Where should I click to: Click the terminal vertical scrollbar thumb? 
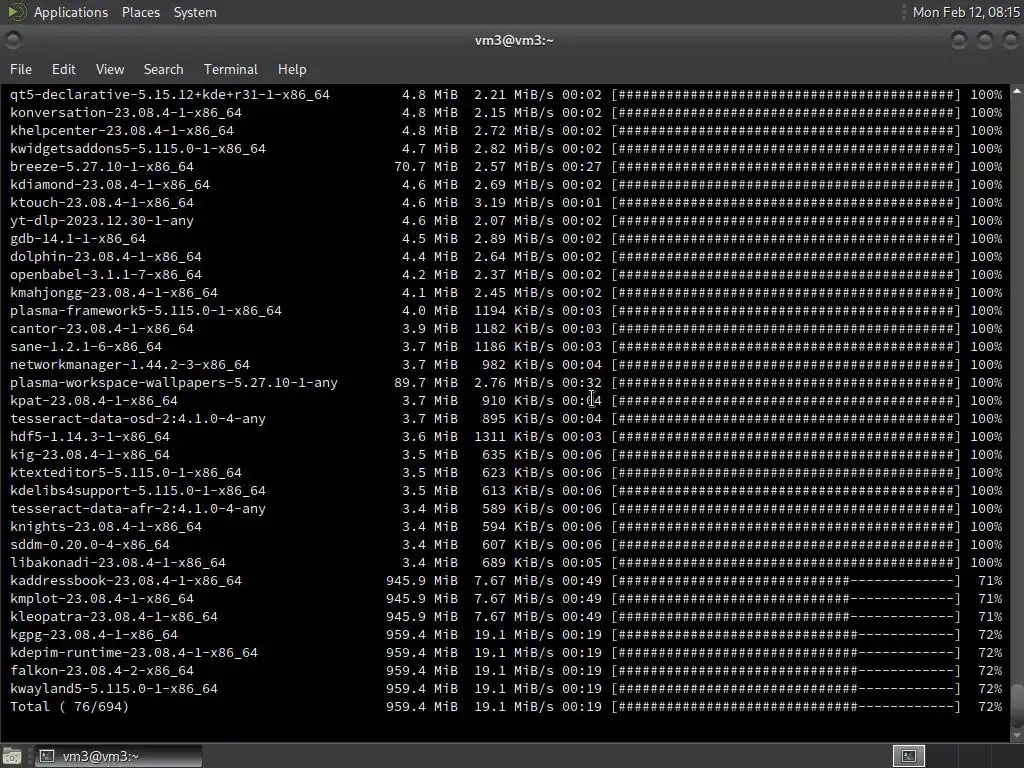pos(1017,705)
